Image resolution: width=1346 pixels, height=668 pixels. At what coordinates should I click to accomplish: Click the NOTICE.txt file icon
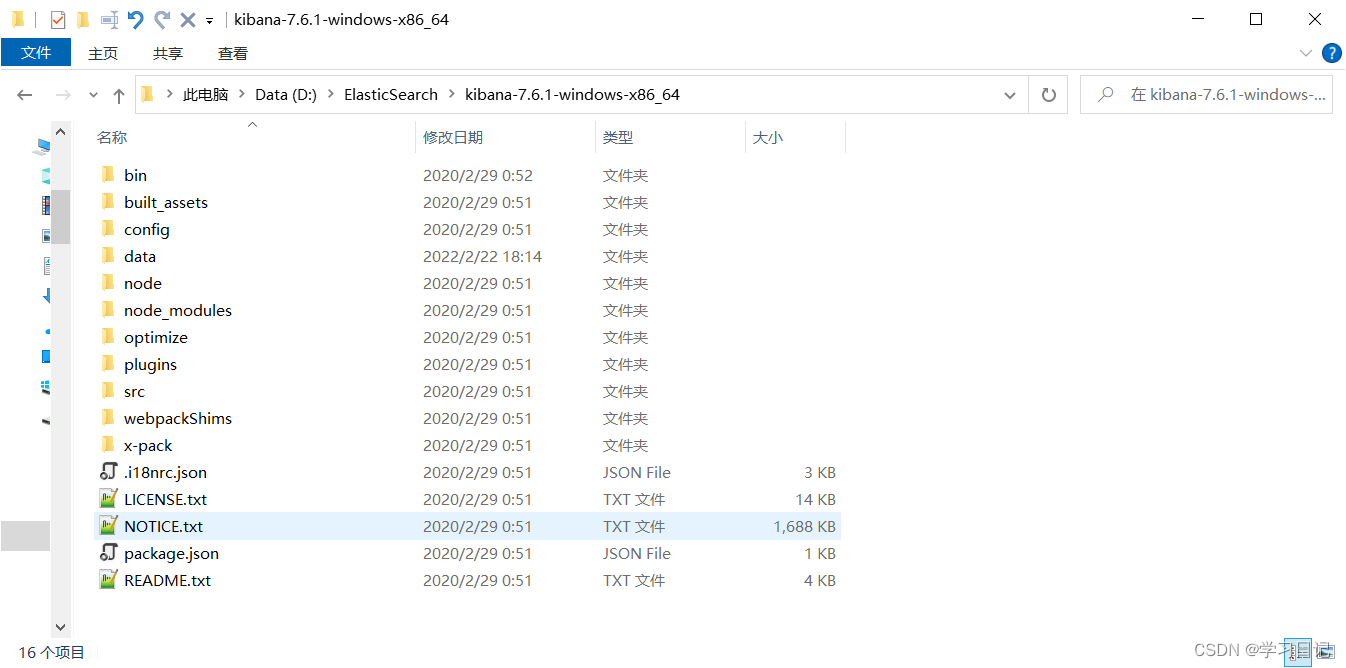tap(109, 526)
